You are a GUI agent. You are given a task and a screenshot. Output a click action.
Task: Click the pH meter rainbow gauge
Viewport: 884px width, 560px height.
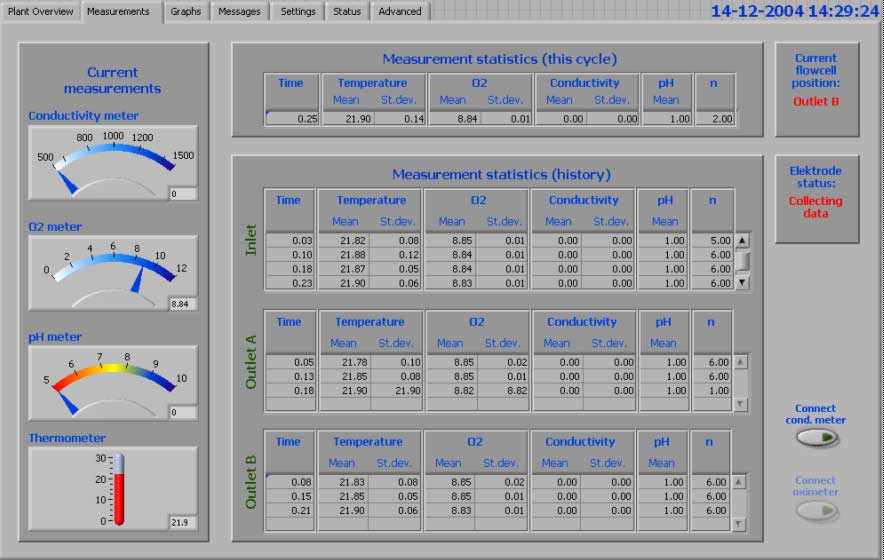click(112, 380)
